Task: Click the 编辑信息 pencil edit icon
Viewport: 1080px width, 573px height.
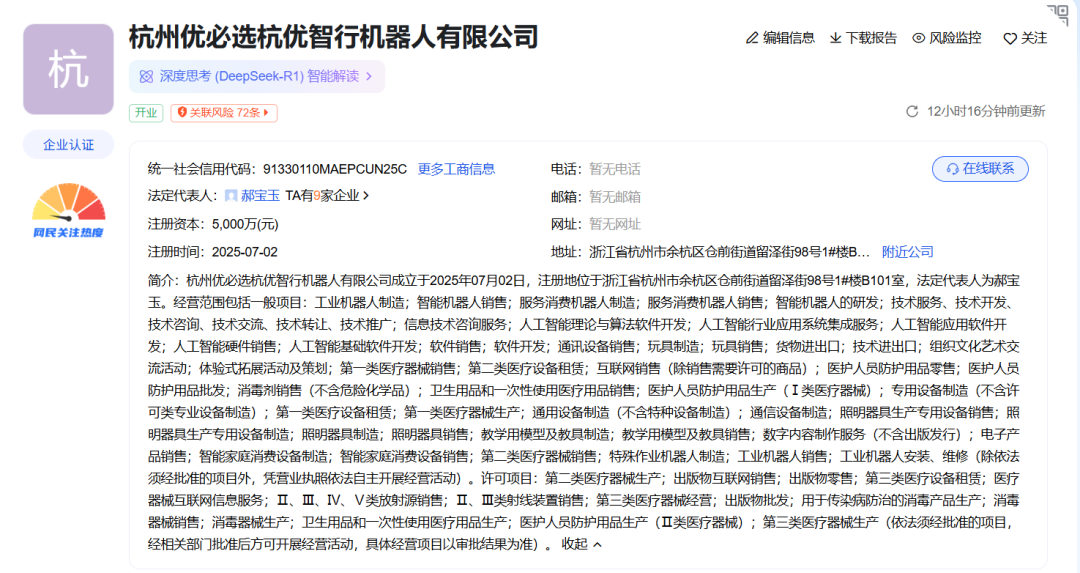Action: click(752, 38)
